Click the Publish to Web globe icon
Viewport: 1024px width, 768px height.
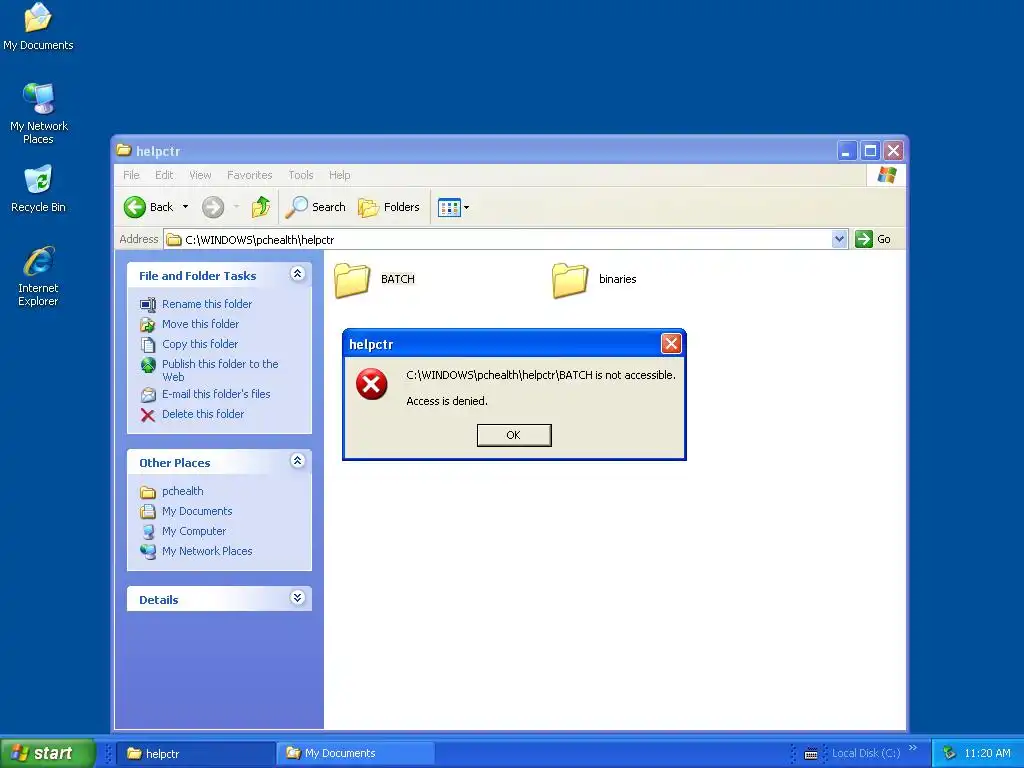pos(148,365)
